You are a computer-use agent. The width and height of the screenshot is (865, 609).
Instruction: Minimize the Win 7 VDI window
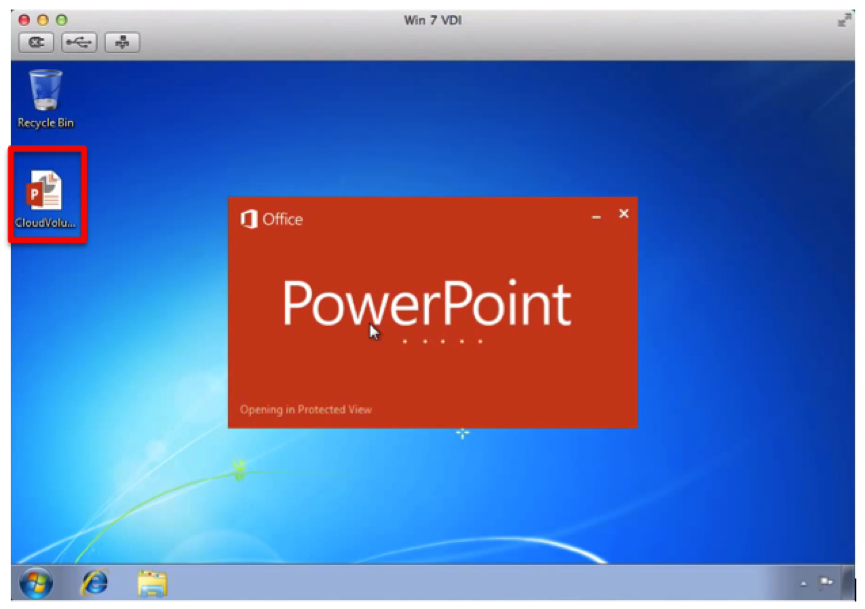click(x=42, y=20)
